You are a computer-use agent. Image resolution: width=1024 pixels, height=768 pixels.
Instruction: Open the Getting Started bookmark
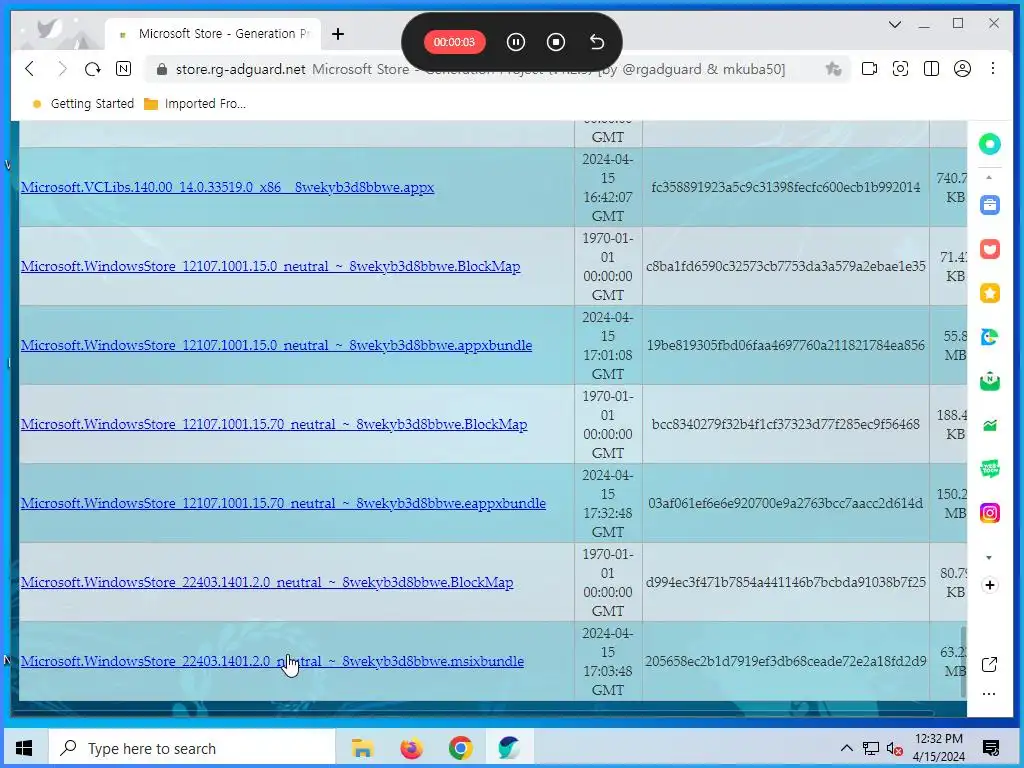pyautogui.click(x=83, y=104)
